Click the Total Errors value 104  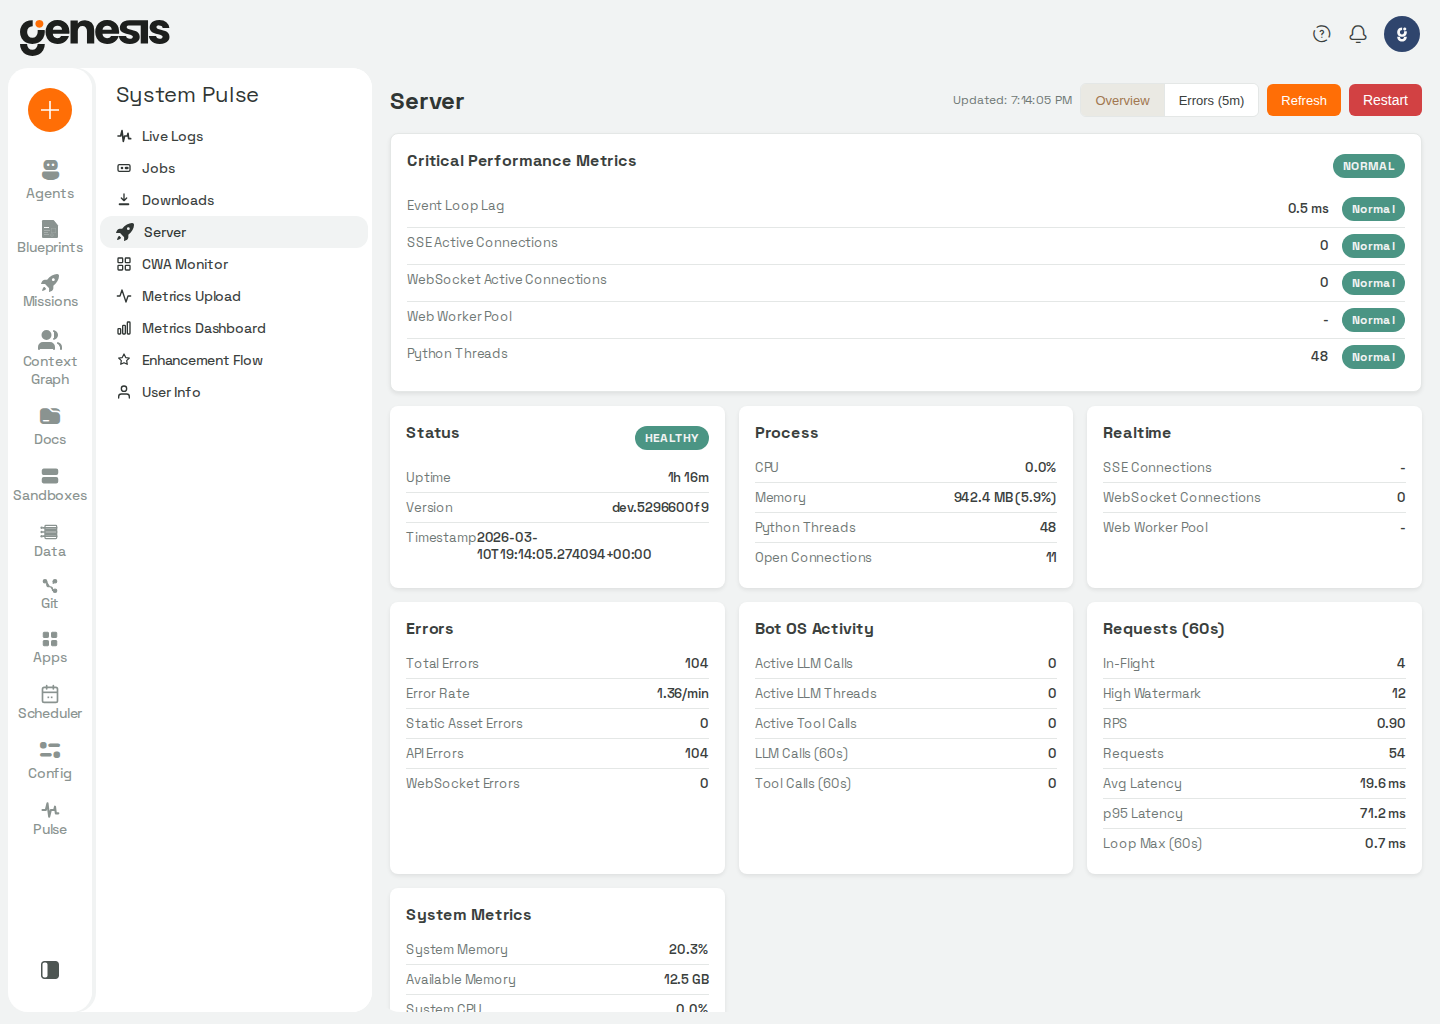click(696, 663)
